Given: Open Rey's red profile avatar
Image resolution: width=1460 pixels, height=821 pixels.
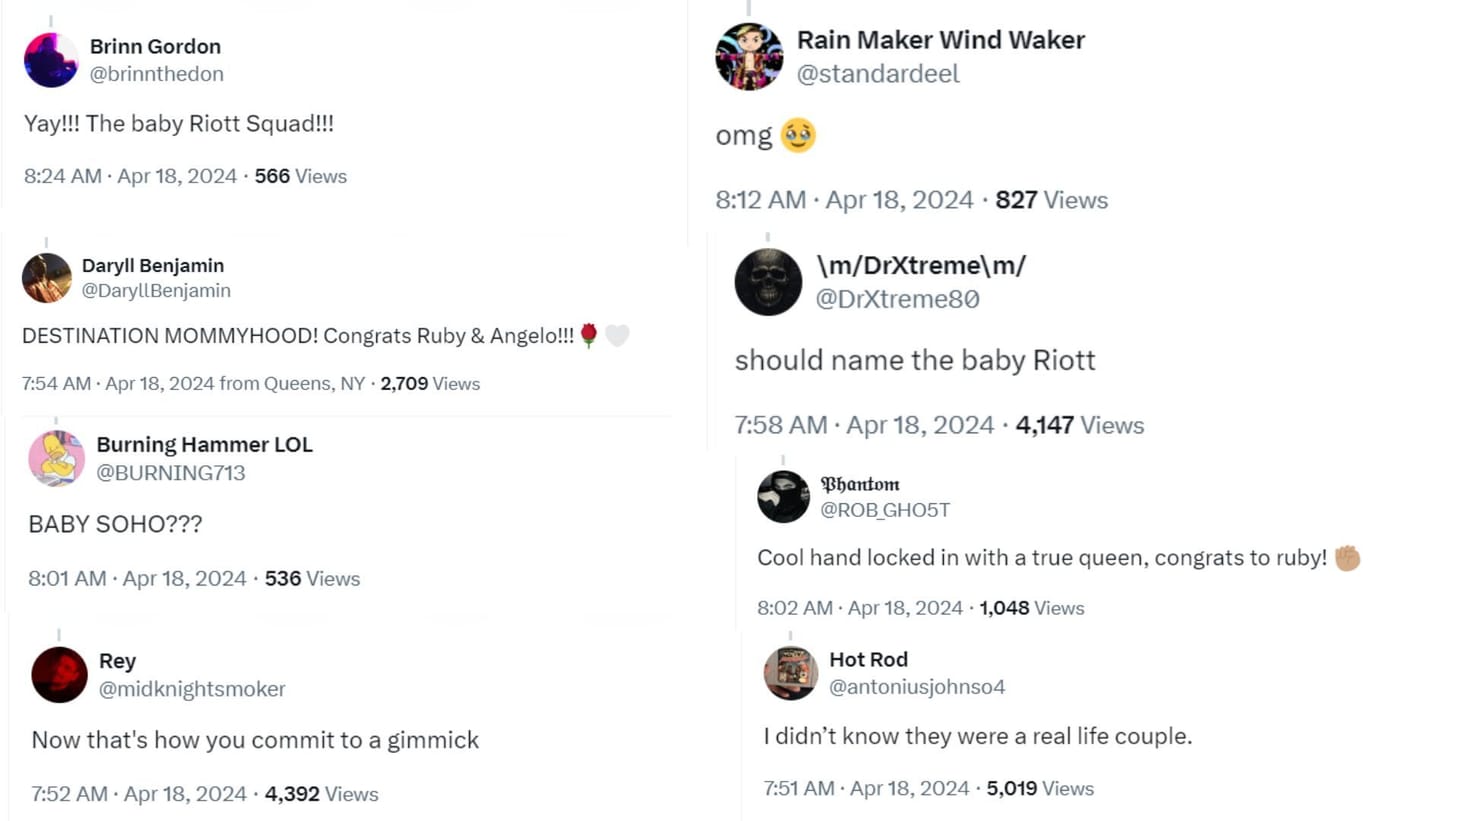Looking at the screenshot, I should click(x=60, y=675).
